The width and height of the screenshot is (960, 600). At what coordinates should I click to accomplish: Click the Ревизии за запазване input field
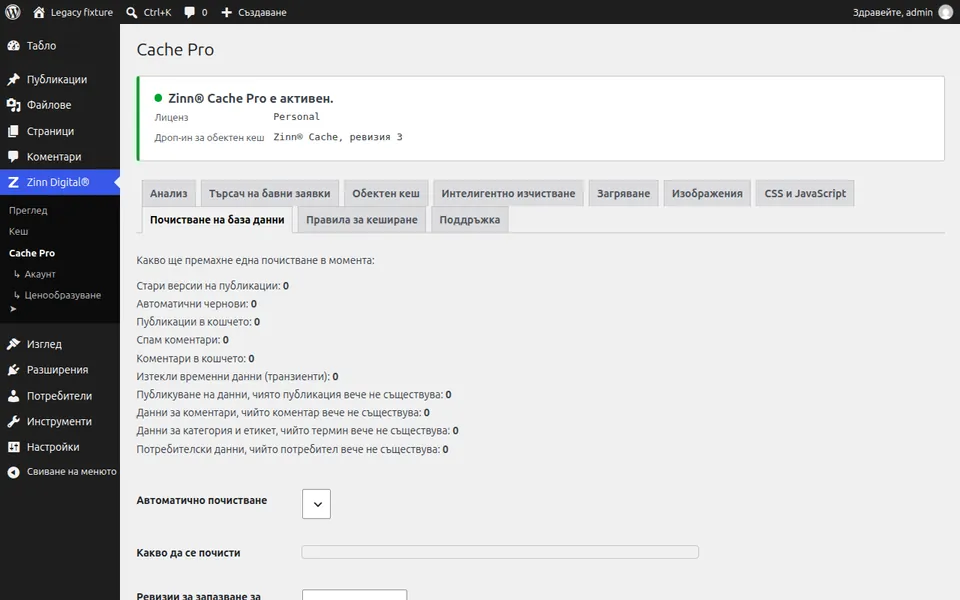[354, 594]
